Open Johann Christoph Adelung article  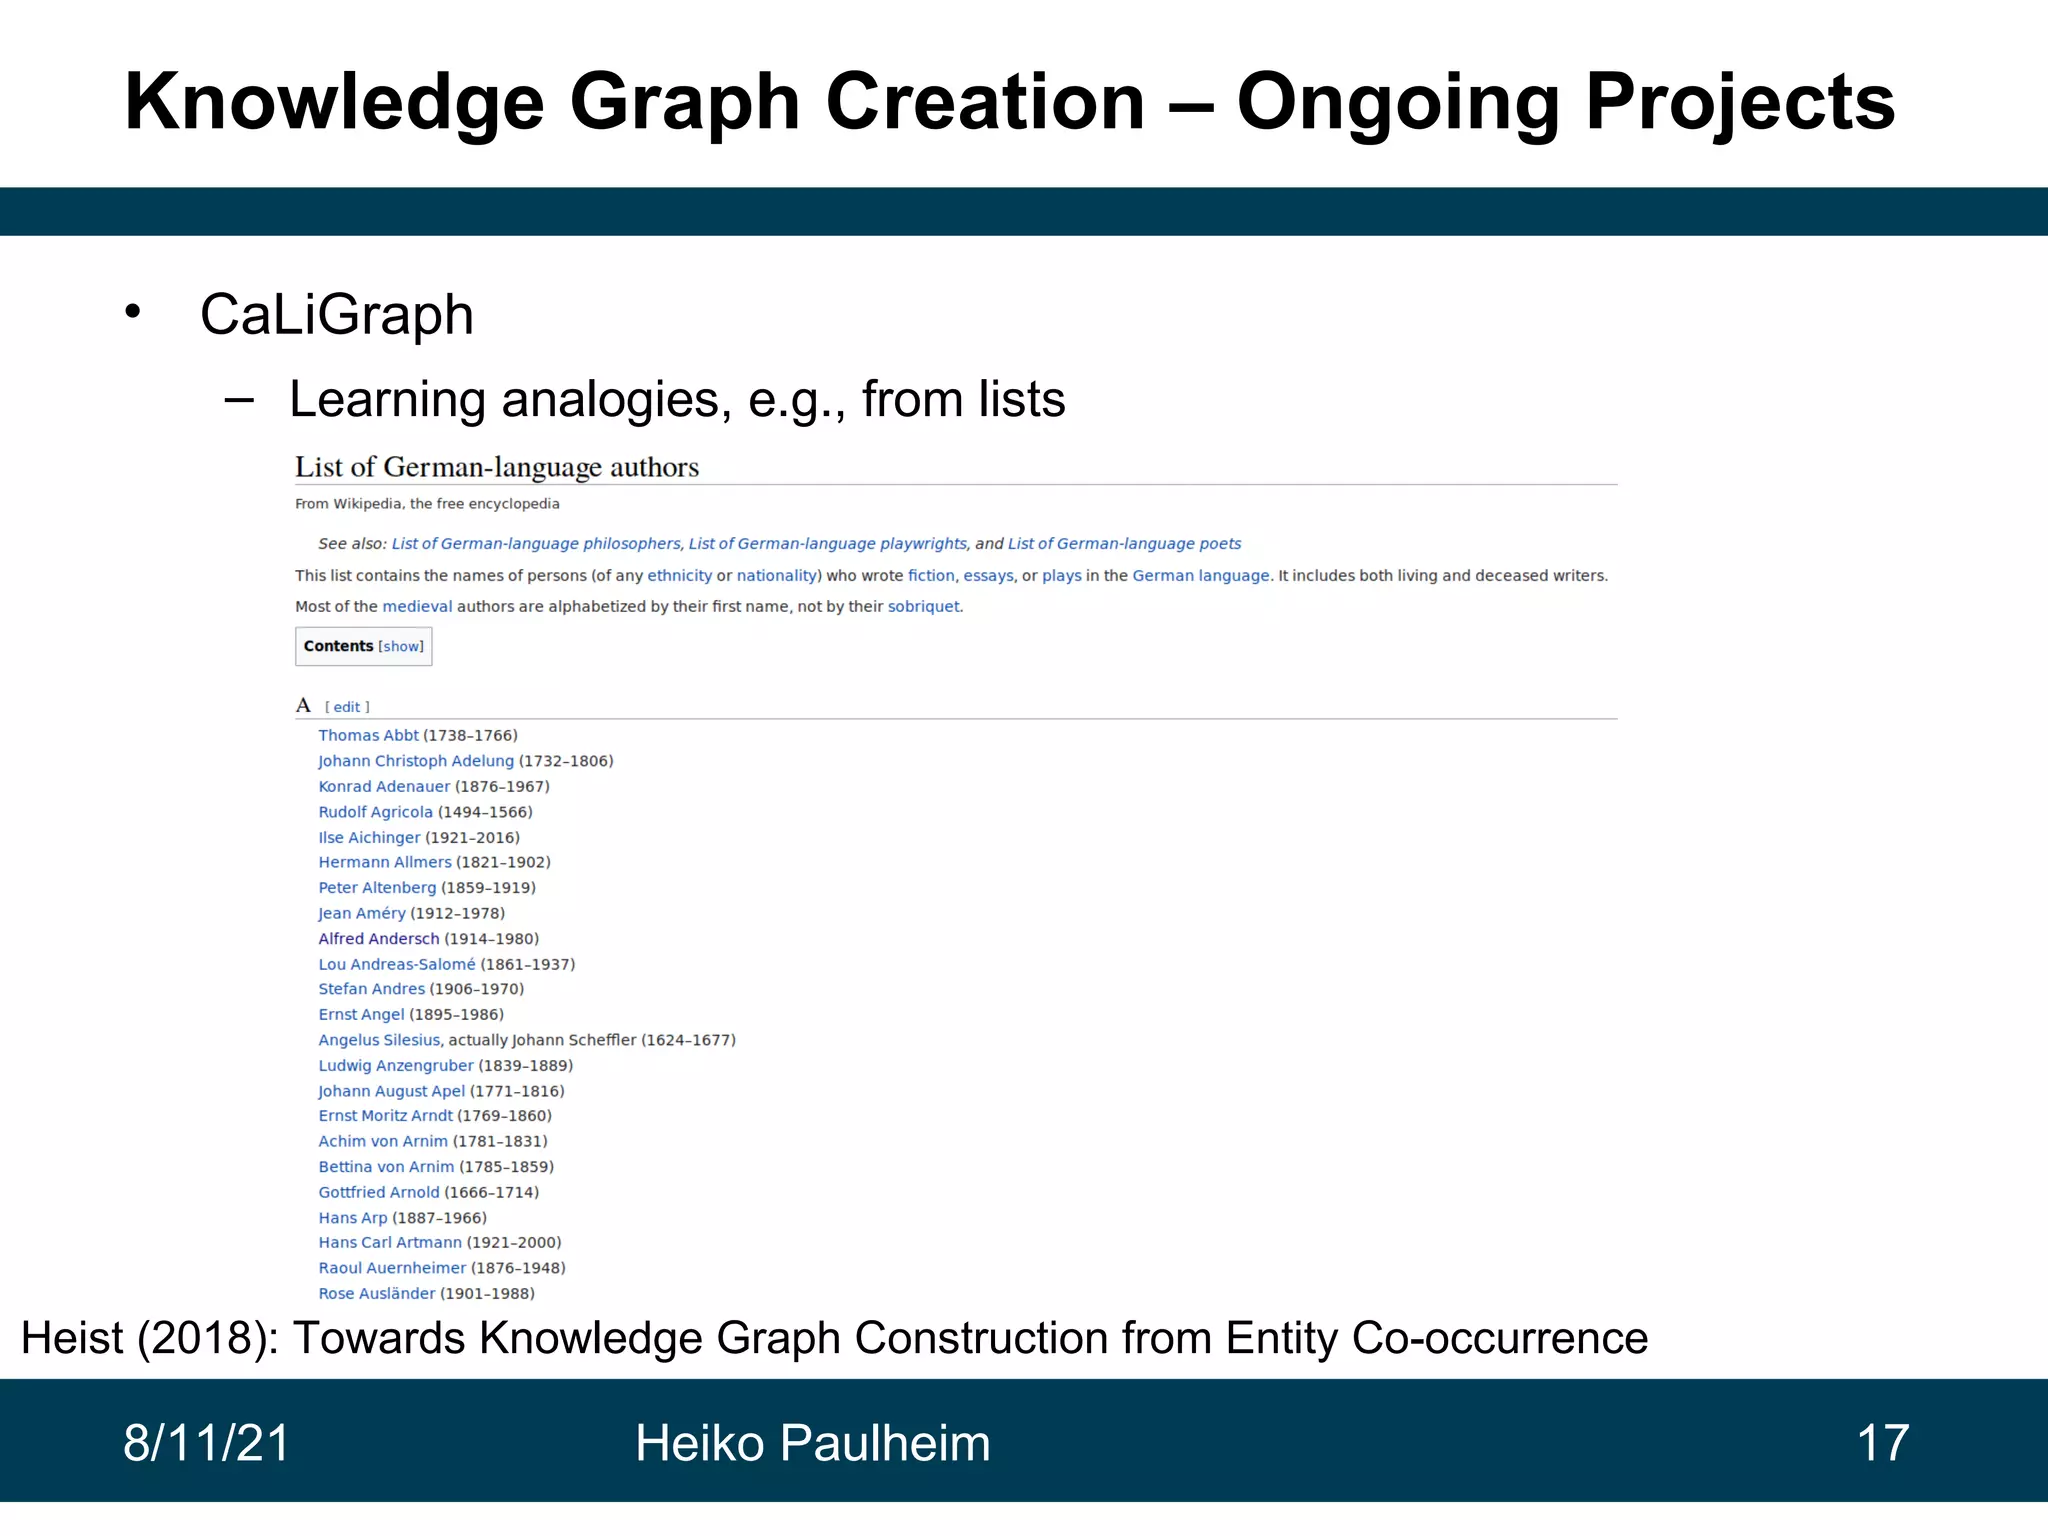pos(416,761)
